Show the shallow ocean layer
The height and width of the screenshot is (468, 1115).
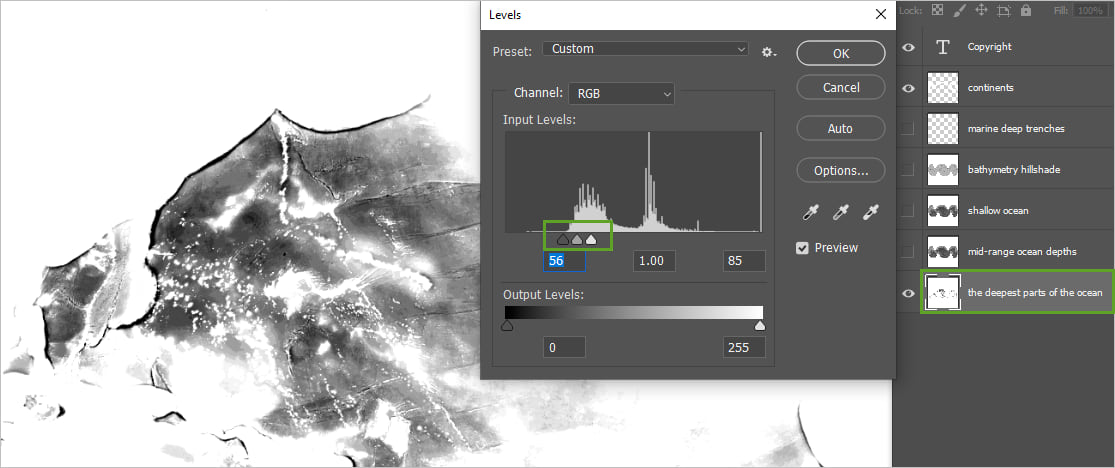[x=908, y=211]
